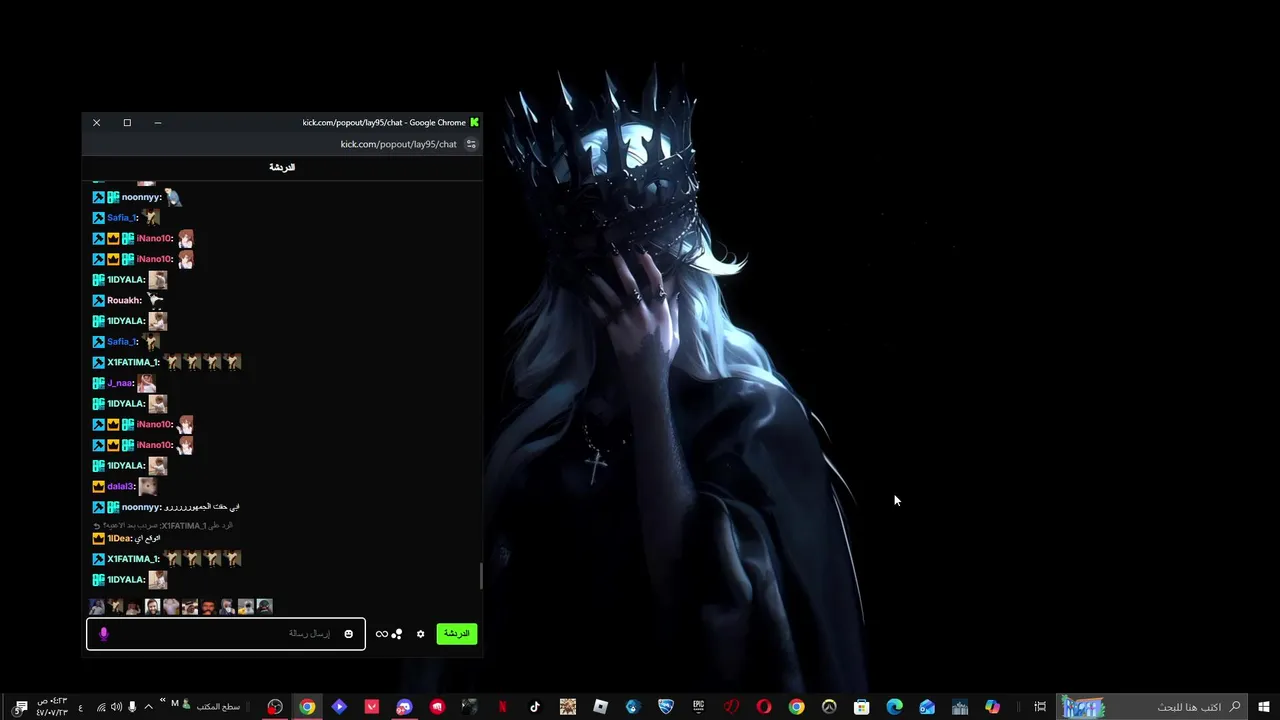Click the emote in J_naa's message
1280x720 pixels.
pos(147,383)
